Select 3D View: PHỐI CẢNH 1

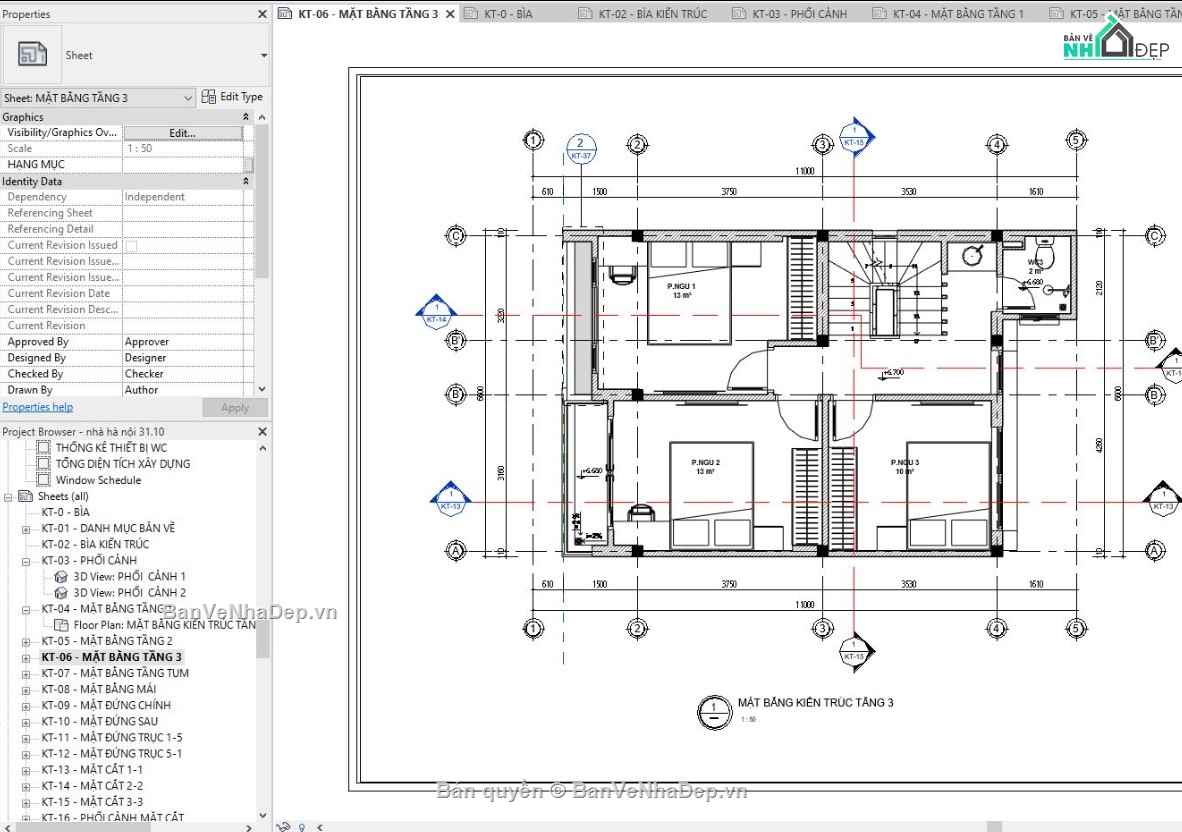click(x=130, y=577)
